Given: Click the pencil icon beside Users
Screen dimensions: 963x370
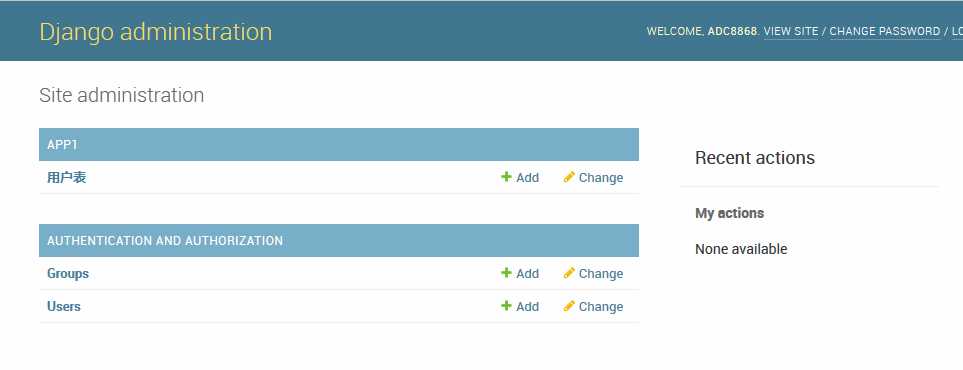Looking at the screenshot, I should 569,305.
